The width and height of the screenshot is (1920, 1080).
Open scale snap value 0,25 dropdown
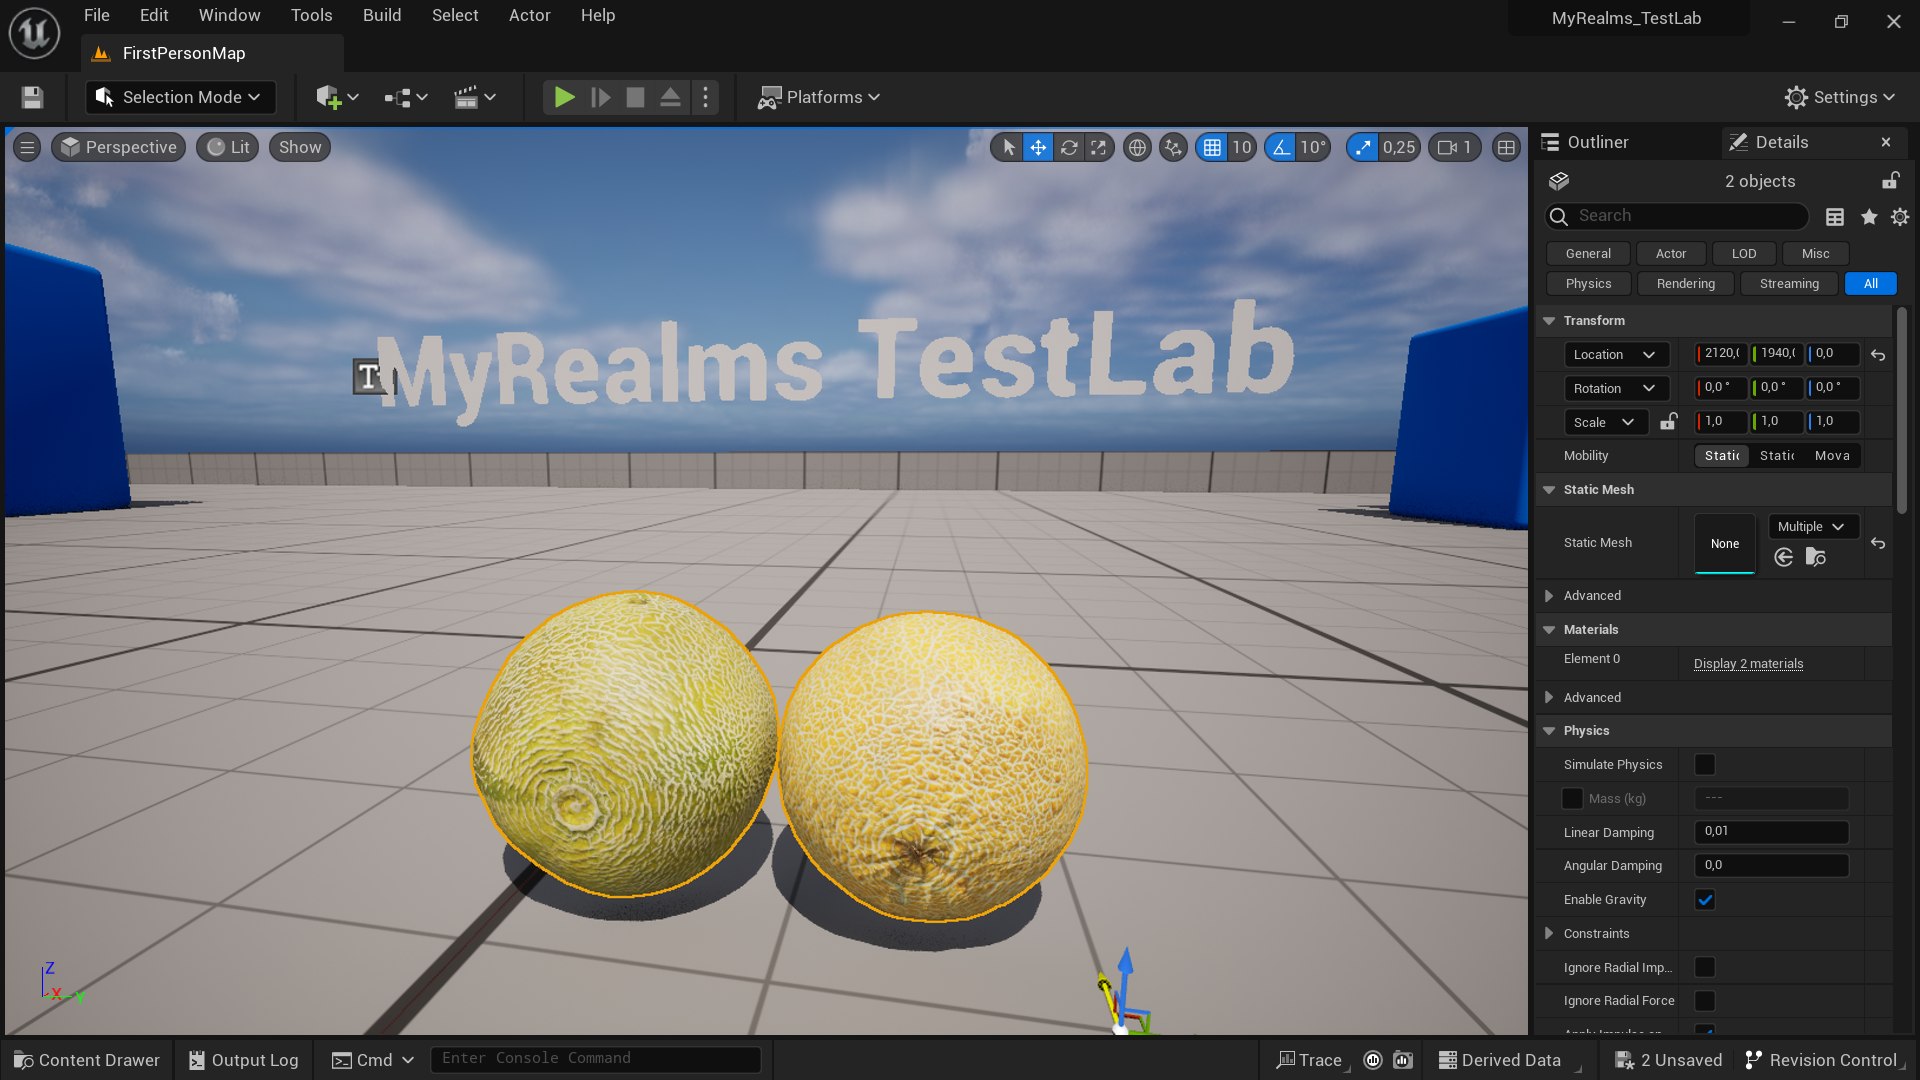(x=1399, y=147)
